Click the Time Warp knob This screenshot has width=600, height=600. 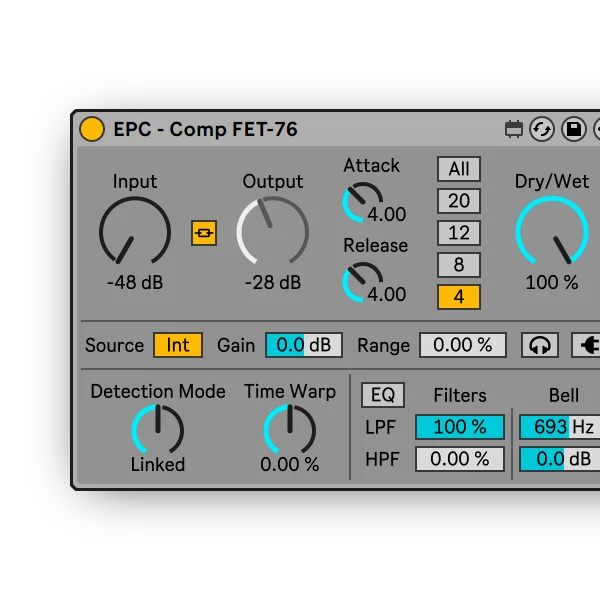pyautogui.click(x=290, y=429)
